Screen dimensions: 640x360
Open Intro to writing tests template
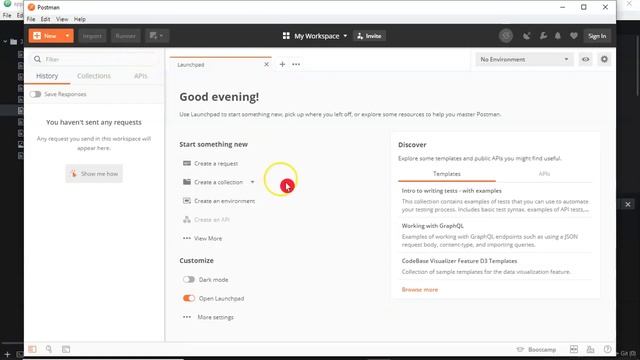[x=451, y=191]
